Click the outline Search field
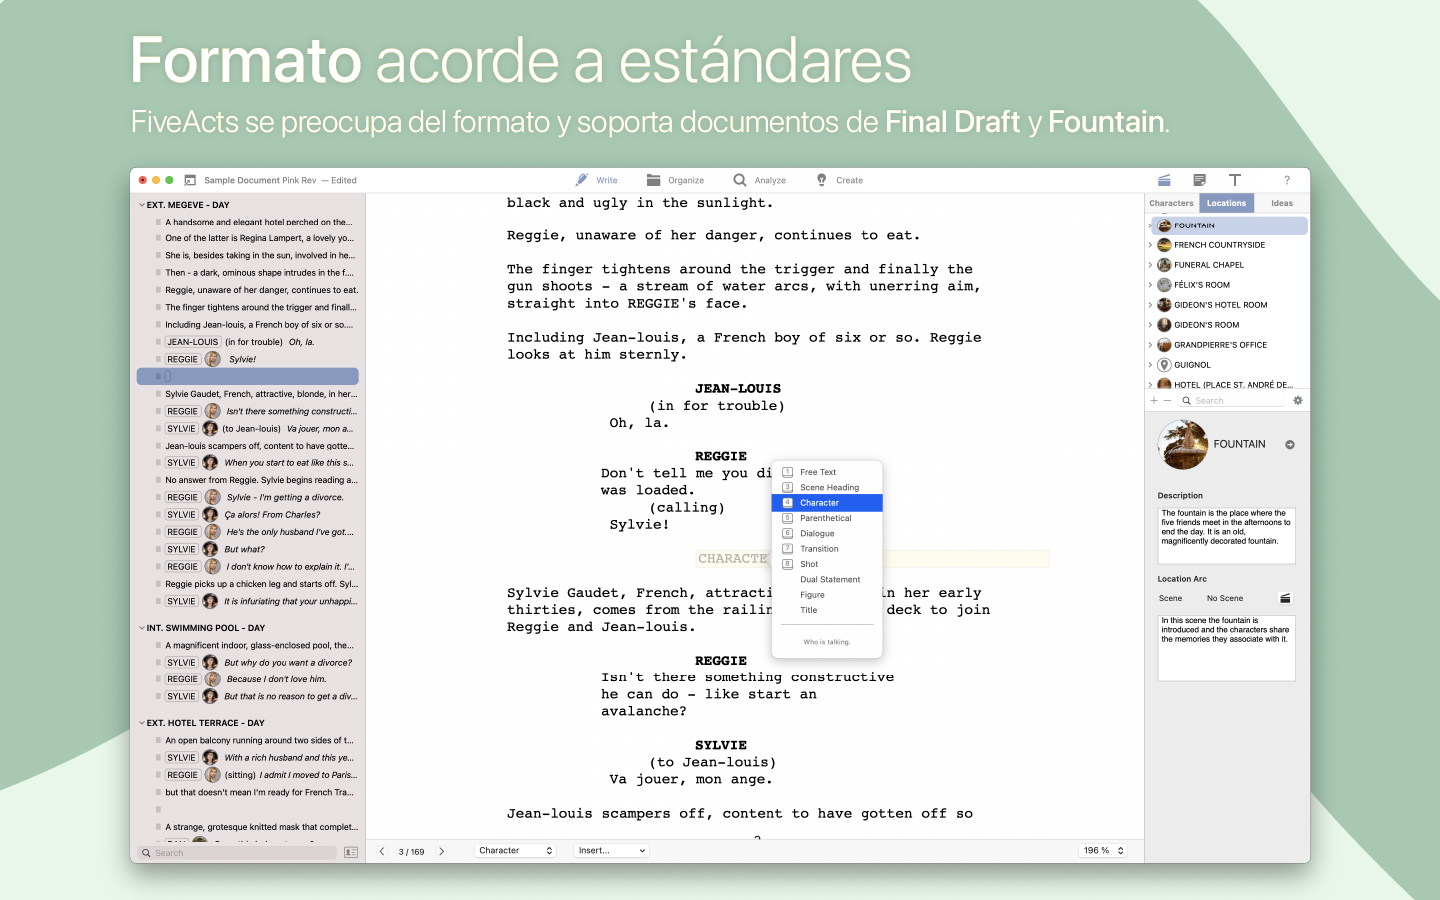The height and width of the screenshot is (900, 1440). click(x=238, y=853)
